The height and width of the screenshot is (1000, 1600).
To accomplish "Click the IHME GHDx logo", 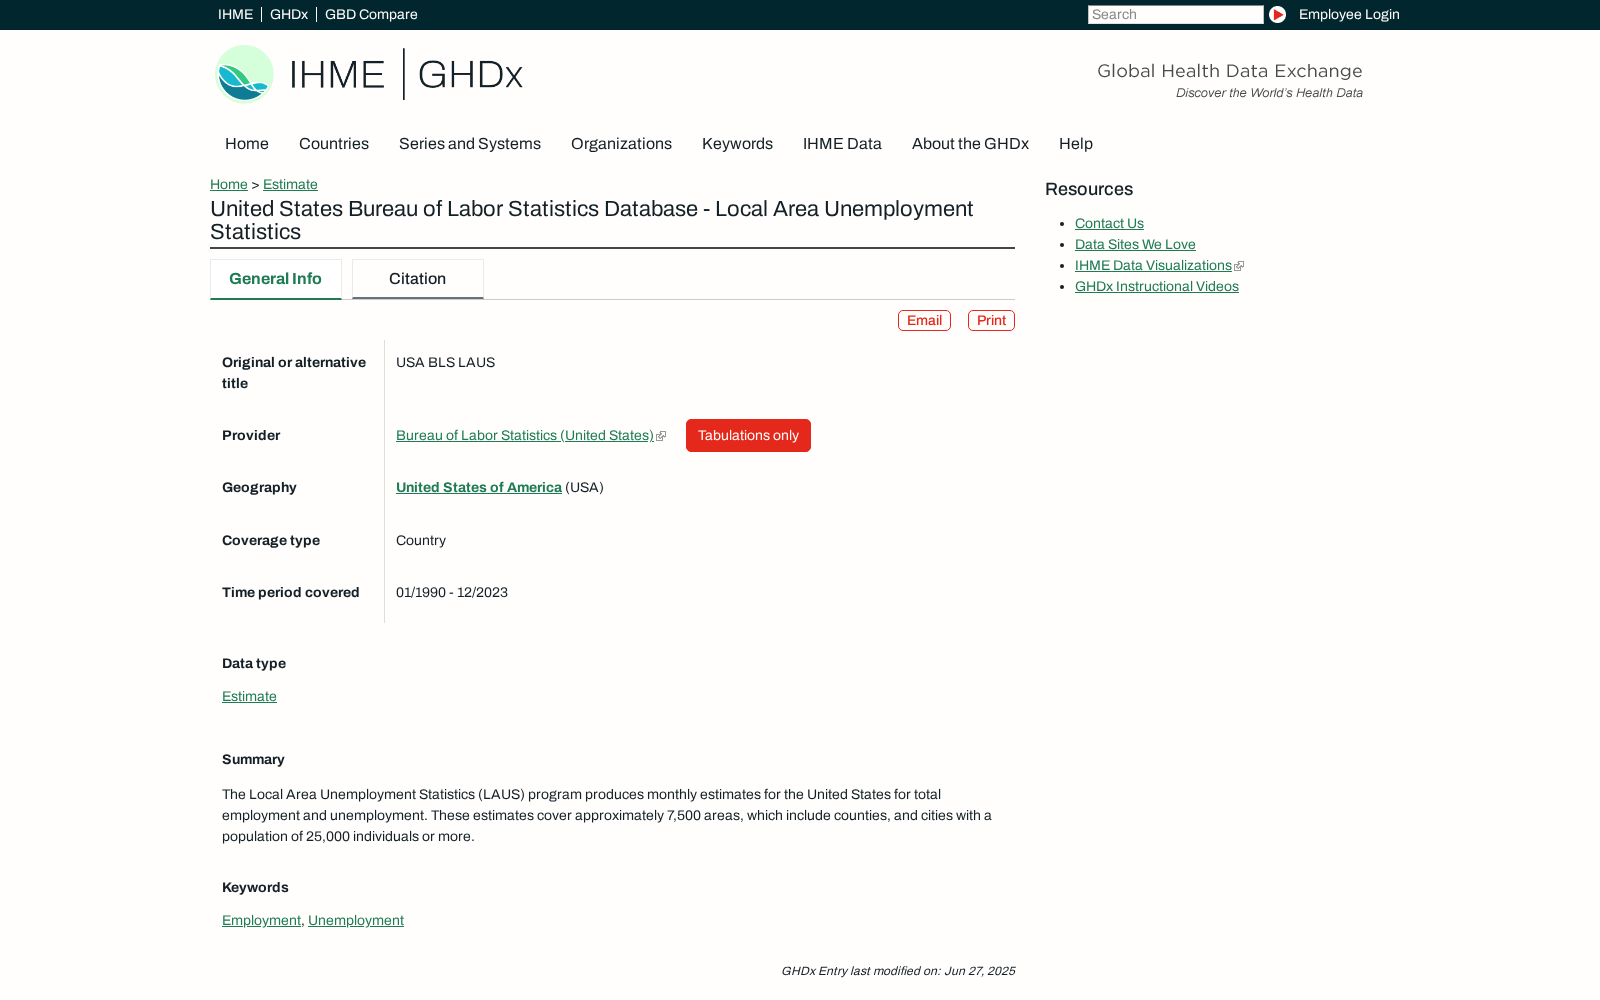I will (369, 74).
